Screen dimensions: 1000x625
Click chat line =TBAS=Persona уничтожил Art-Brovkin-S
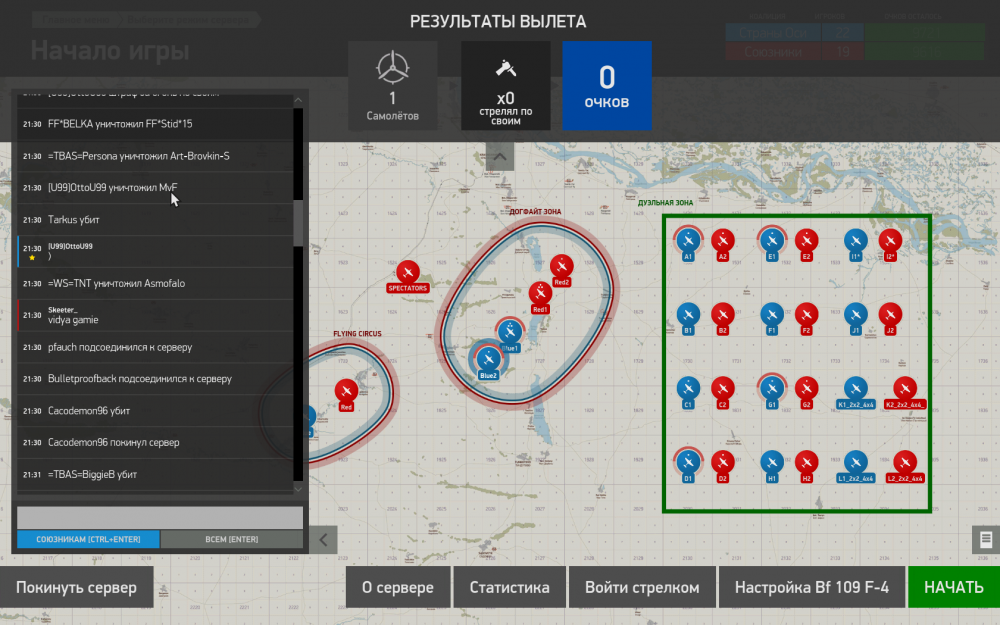(x=155, y=156)
